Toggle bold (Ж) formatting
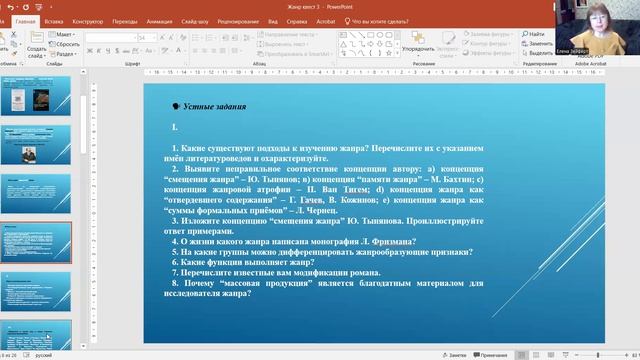The image size is (640, 360). 89,51
